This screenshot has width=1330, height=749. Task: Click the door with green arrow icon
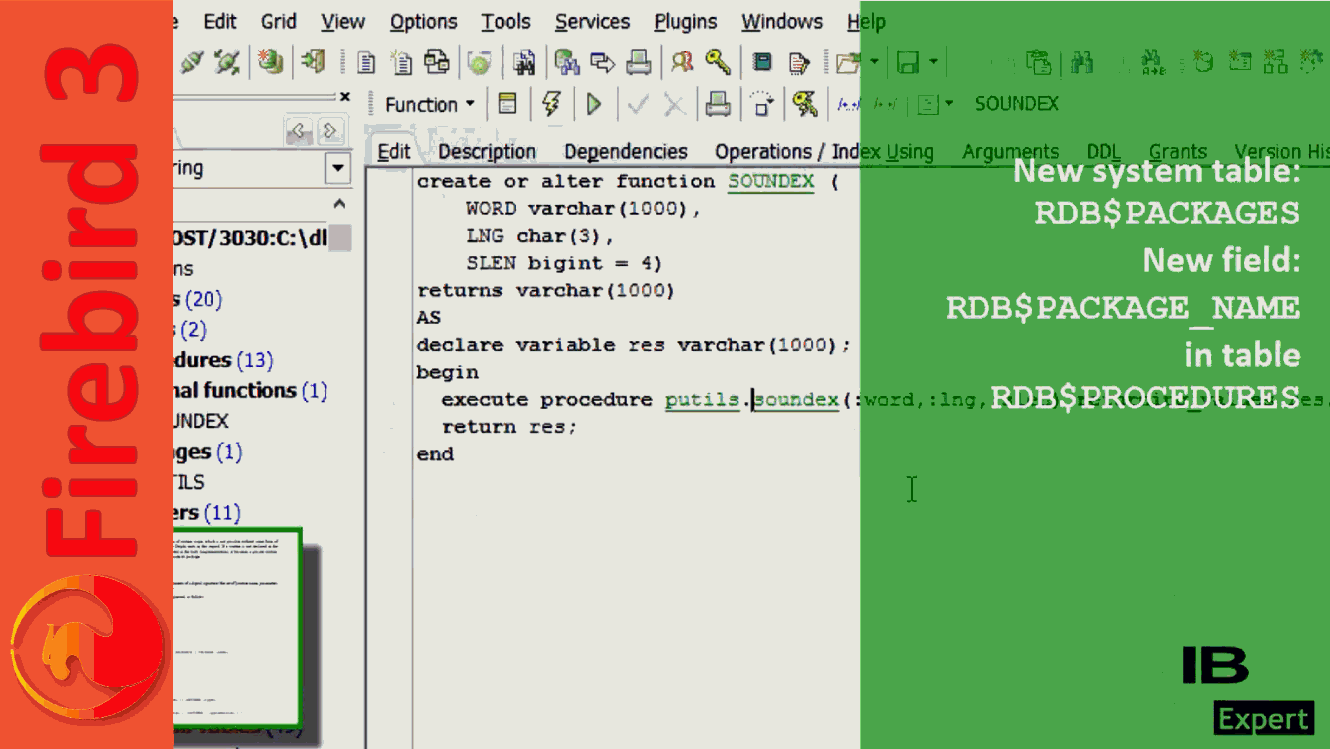[313, 62]
